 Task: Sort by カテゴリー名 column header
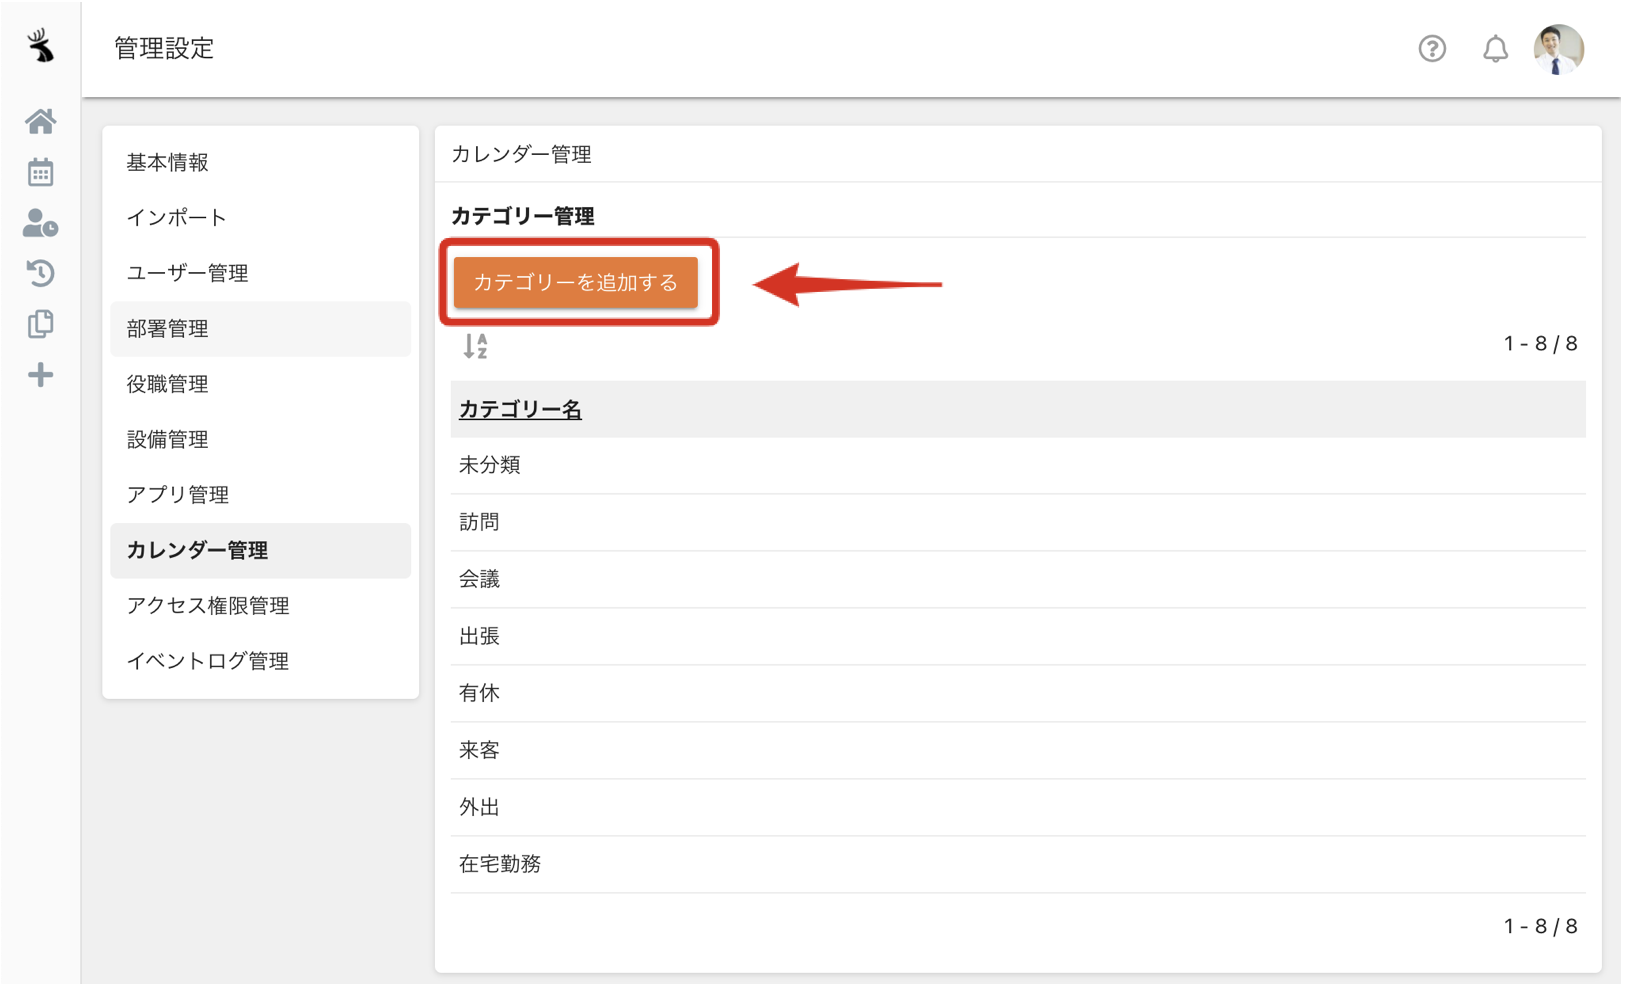(x=520, y=409)
